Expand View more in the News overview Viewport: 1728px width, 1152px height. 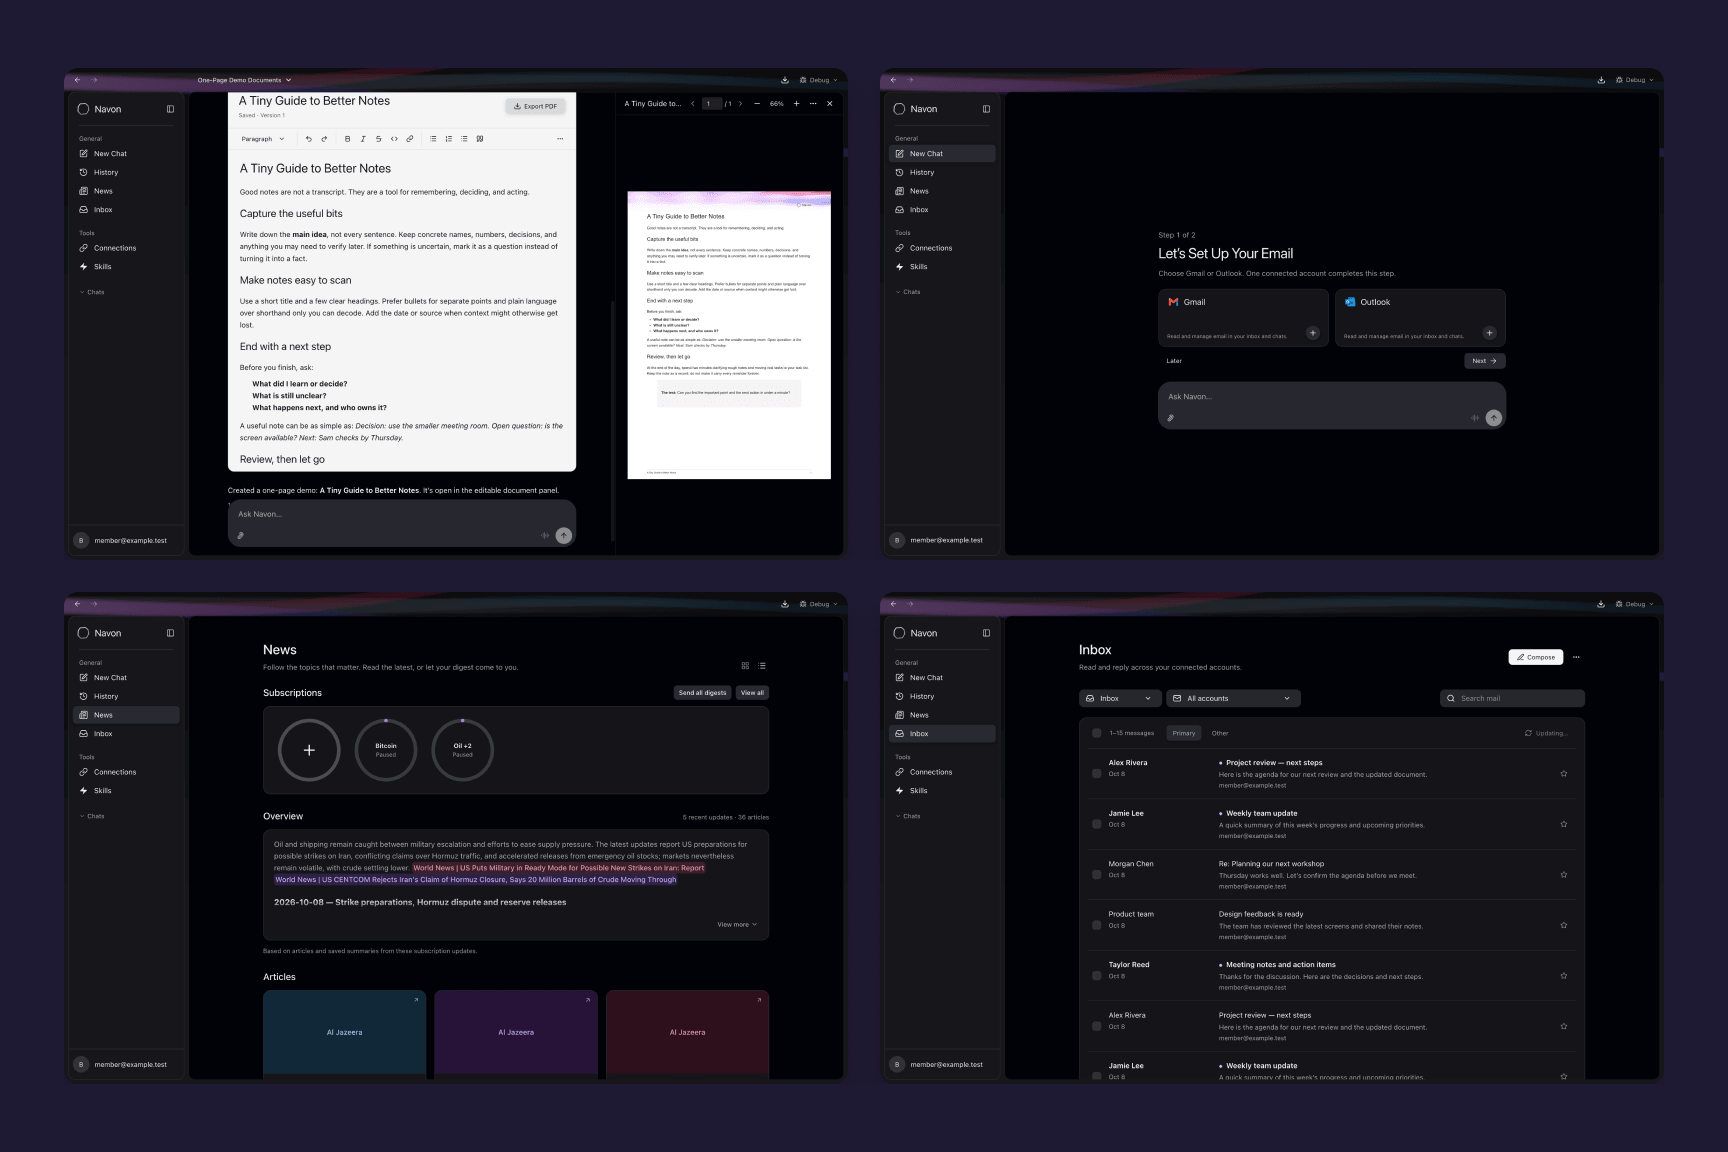point(737,925)
